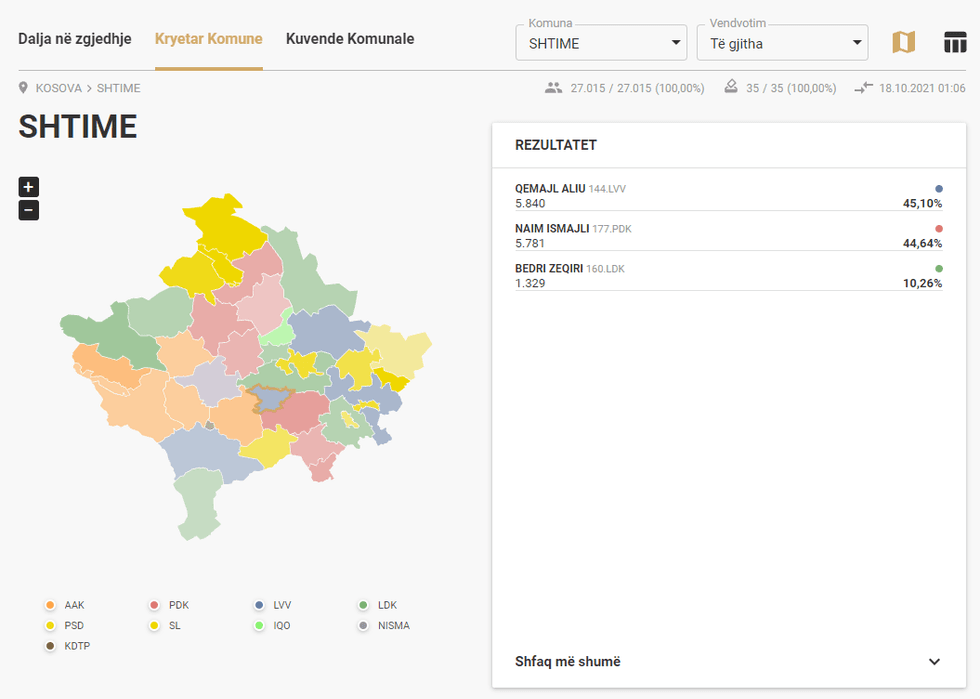Go to KOSOVA in the breadcrumb
This screenshot has height=699, width=980.
point(58,88)
